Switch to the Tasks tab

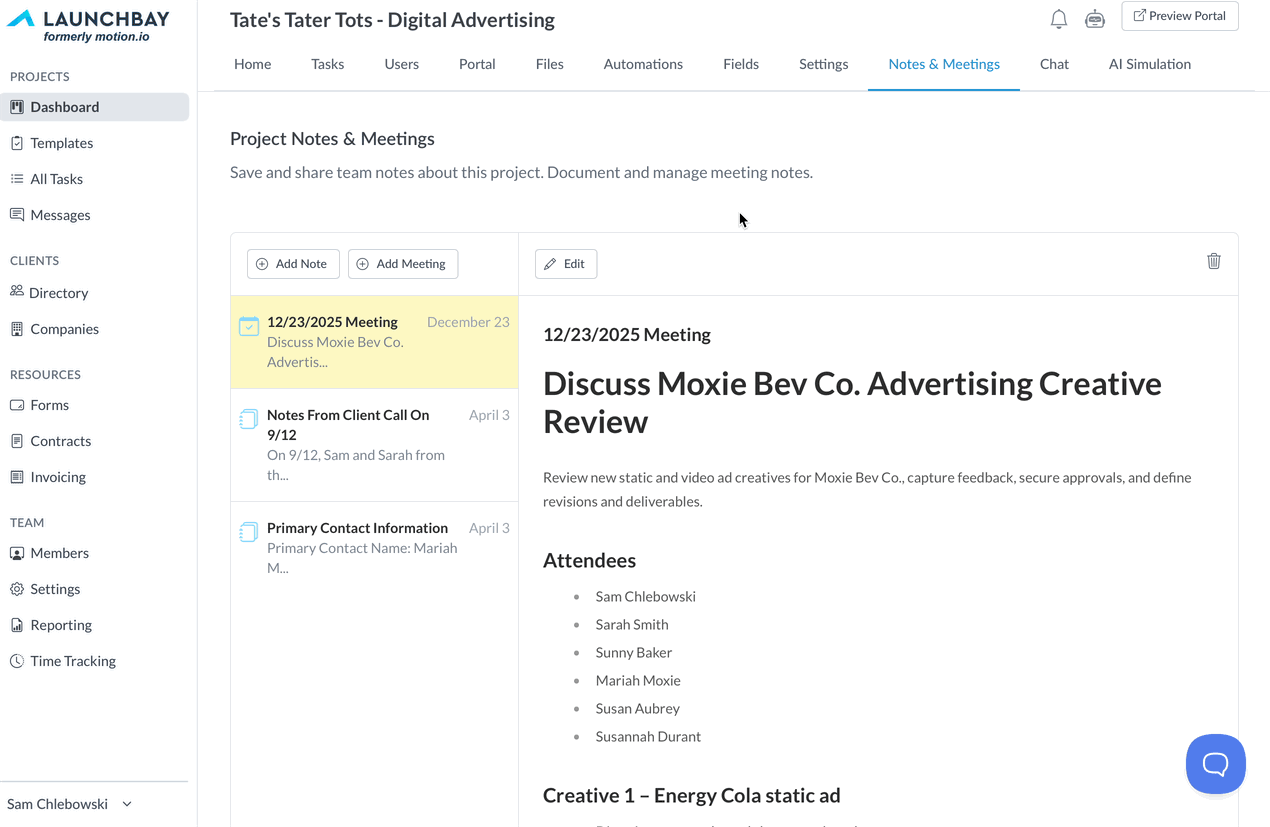click(x=328, y=64)
